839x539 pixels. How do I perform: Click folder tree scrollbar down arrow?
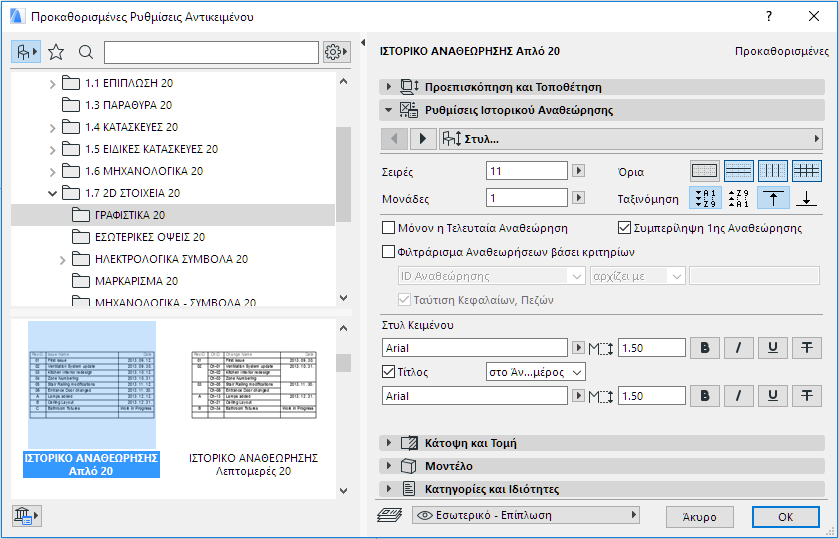(x=344, y=298)
